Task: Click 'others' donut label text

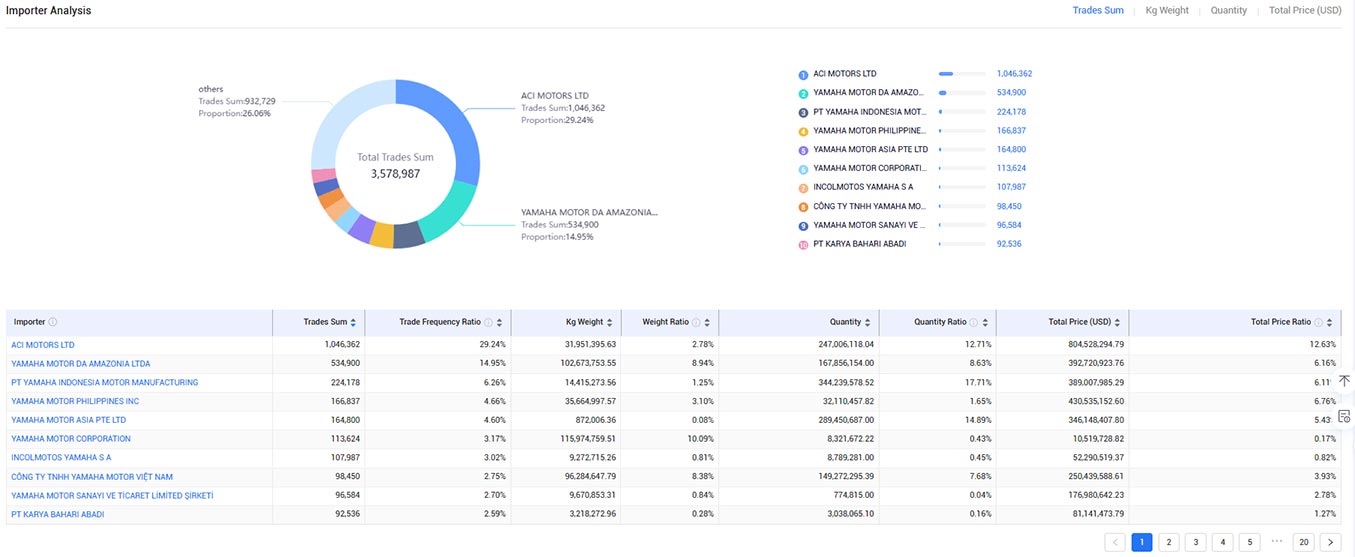Action: [237, 101]
